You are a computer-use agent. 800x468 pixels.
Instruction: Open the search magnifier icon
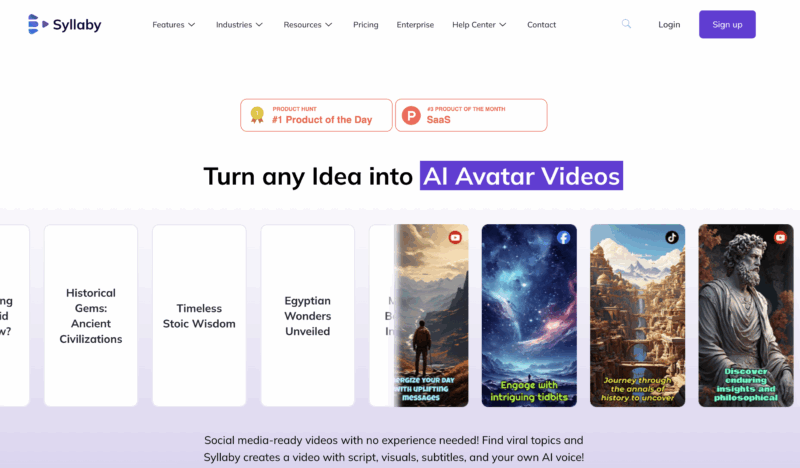coord(626,23)
